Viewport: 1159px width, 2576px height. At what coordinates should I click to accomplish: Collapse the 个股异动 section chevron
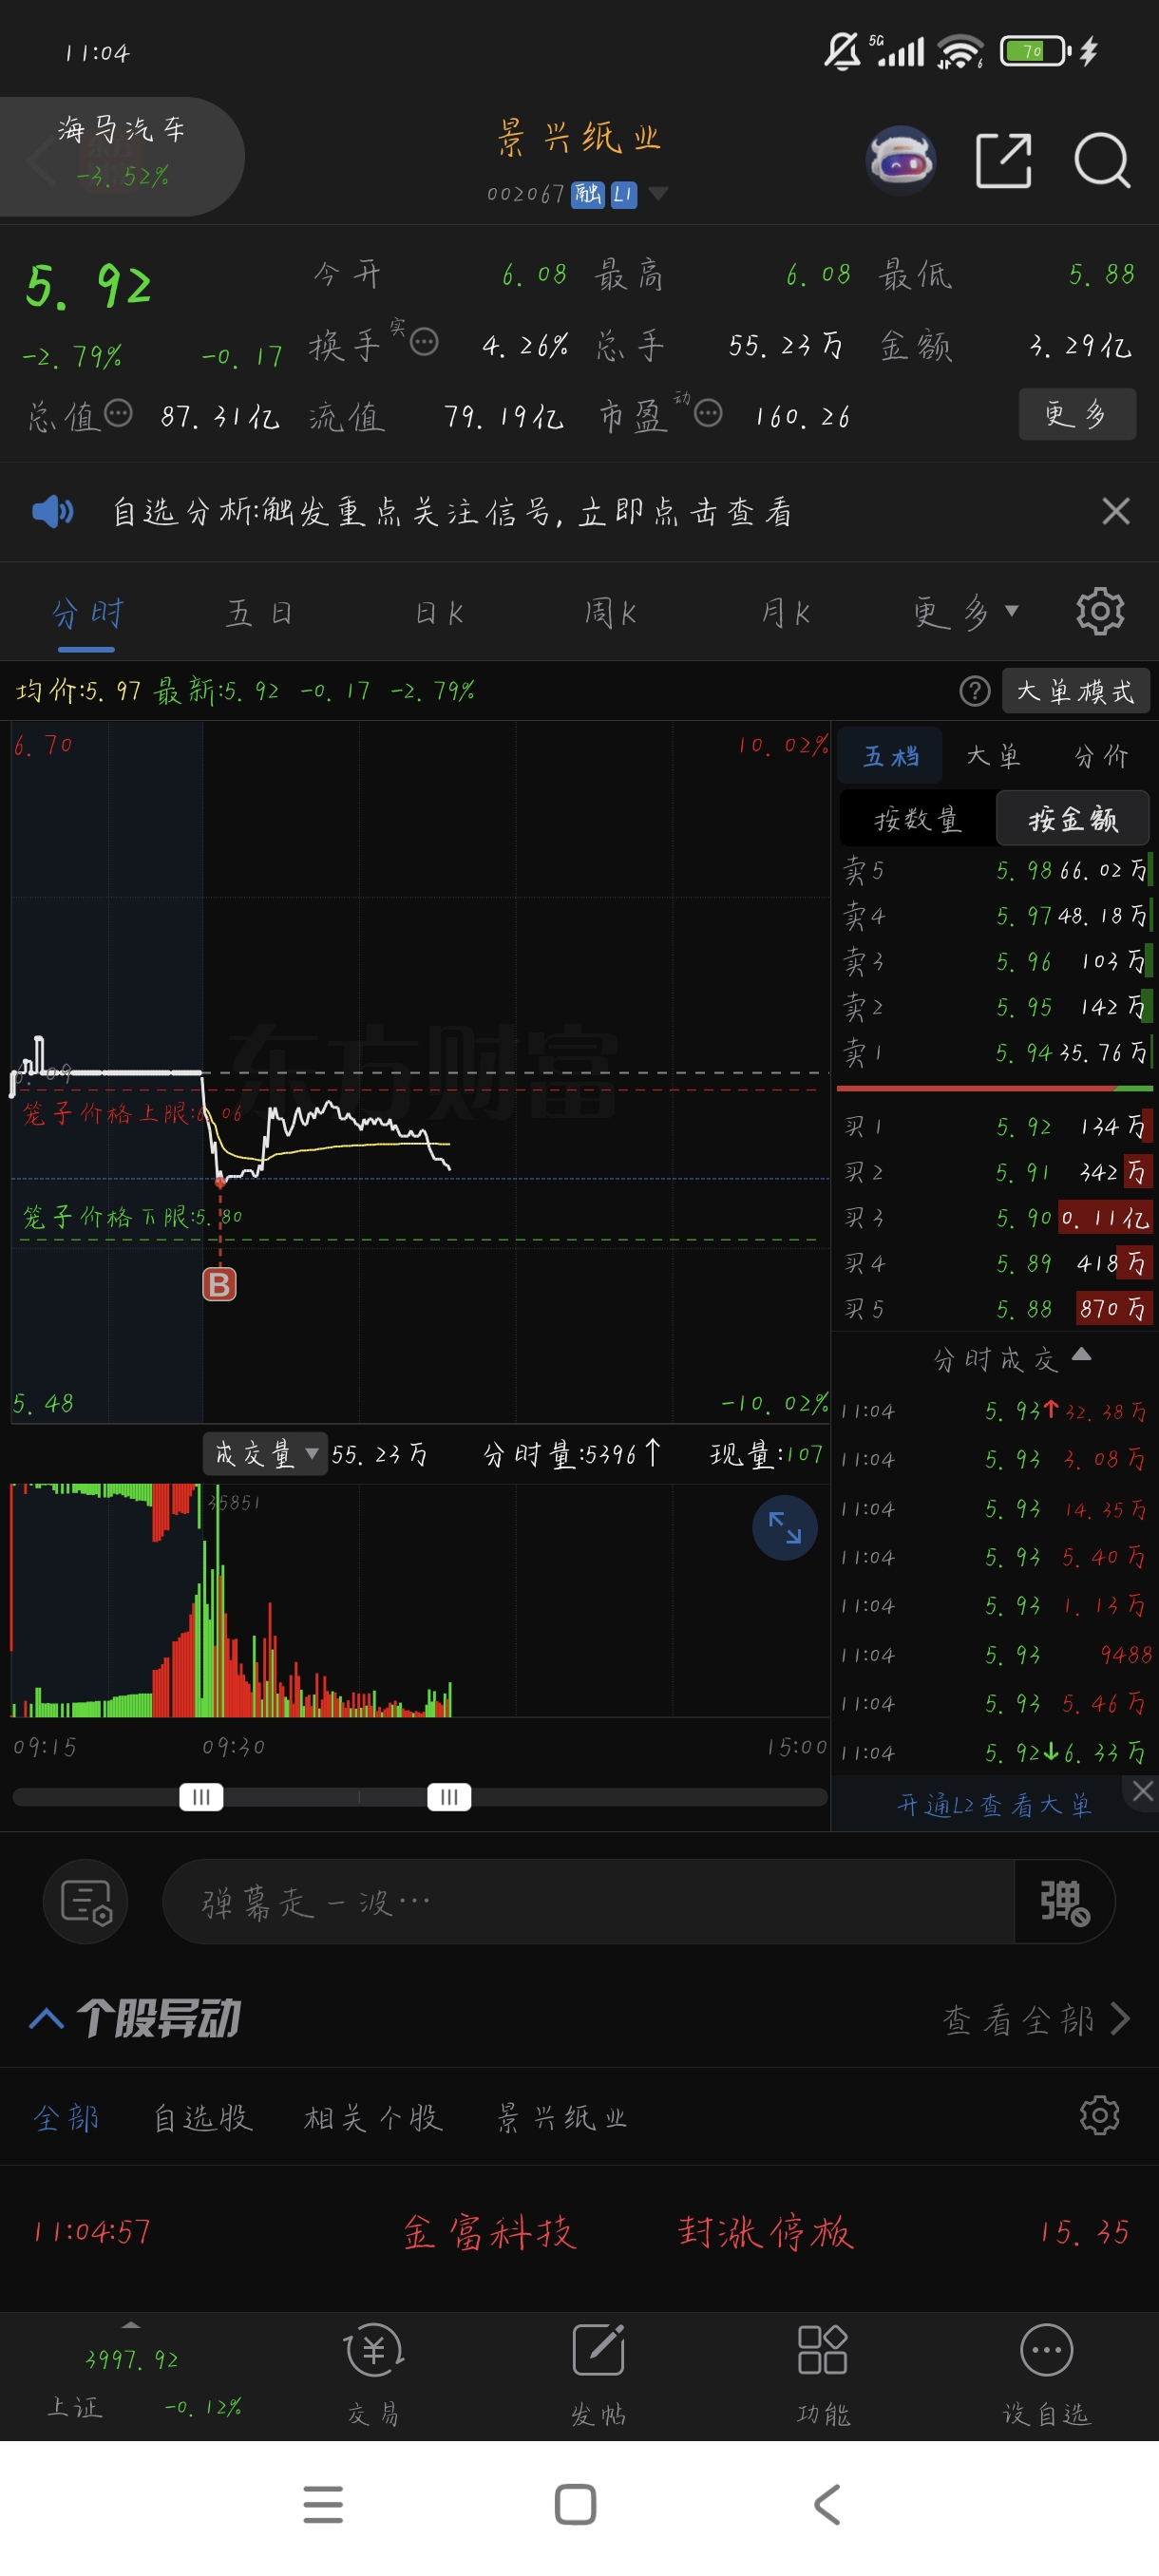[46, 2018]
